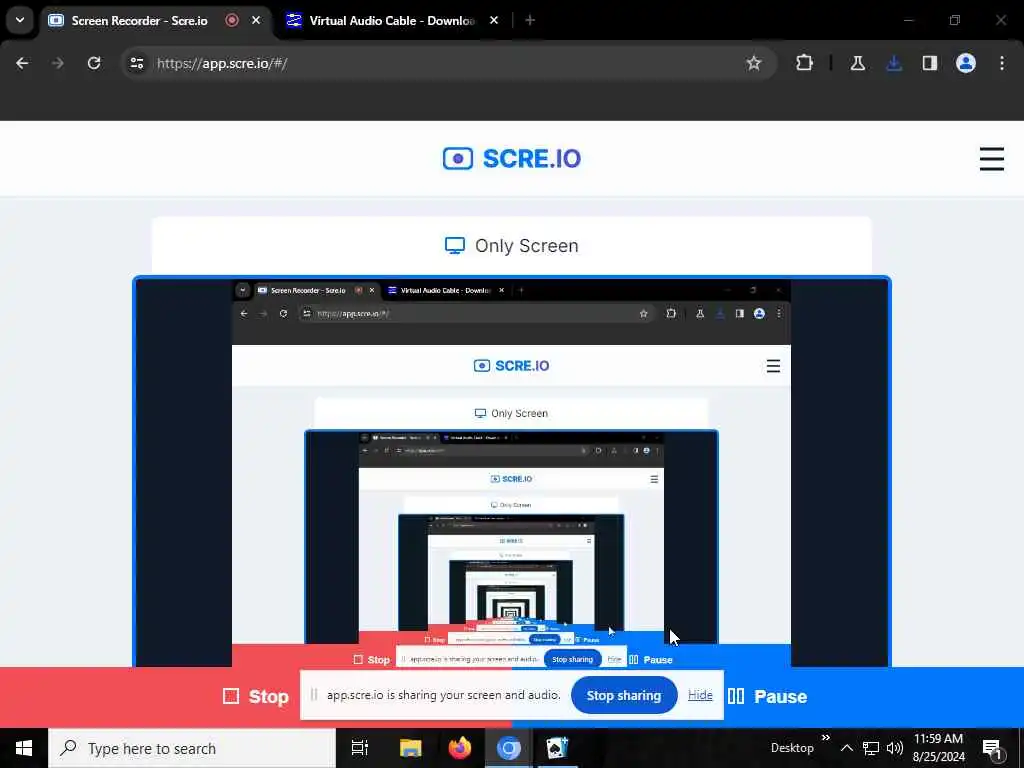
Task: Click the SCRE.IO logo
Action: click(x=512, y=159)
